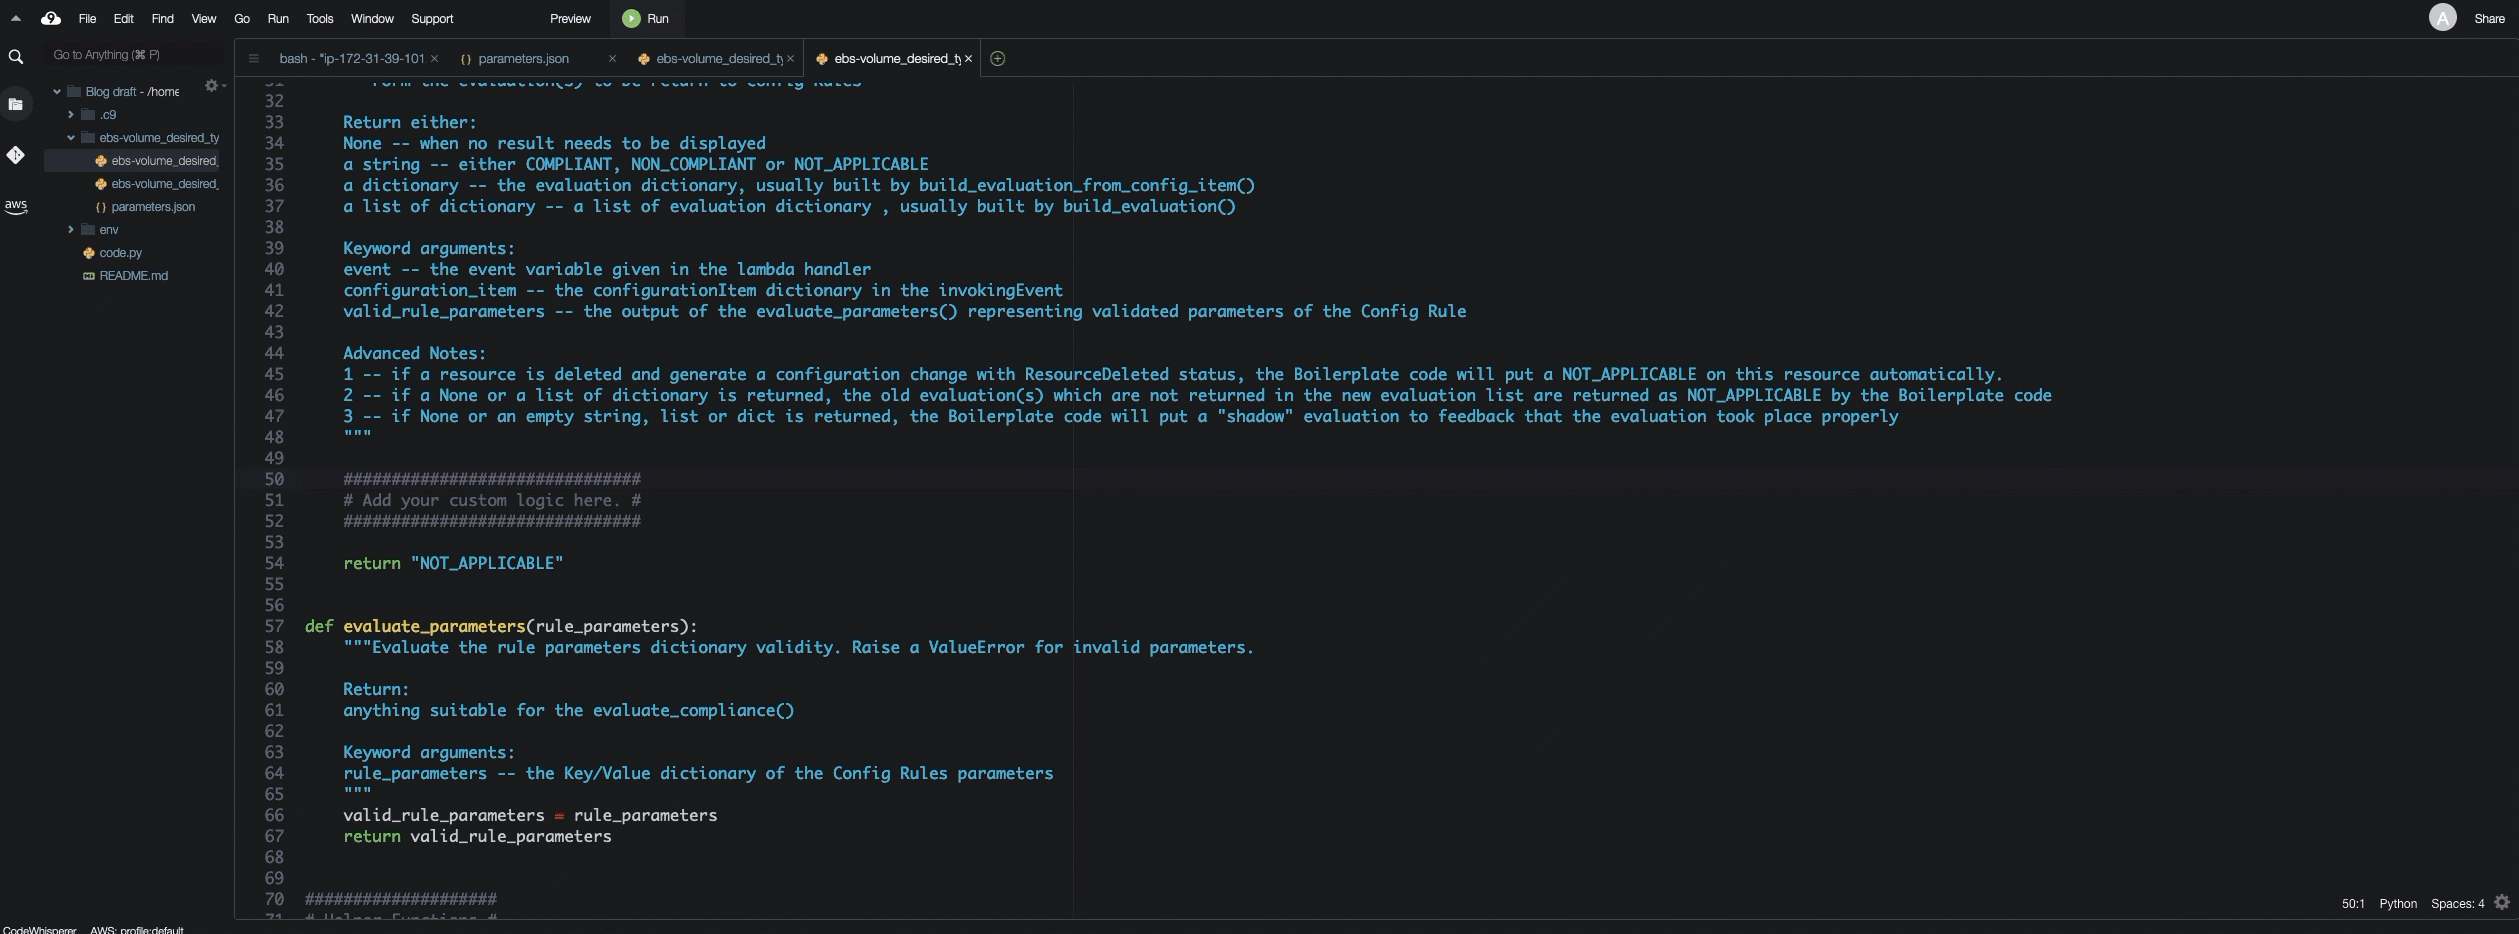Open the environment settings gear in the file tree

pyautogui.click(x=211, y=86)
